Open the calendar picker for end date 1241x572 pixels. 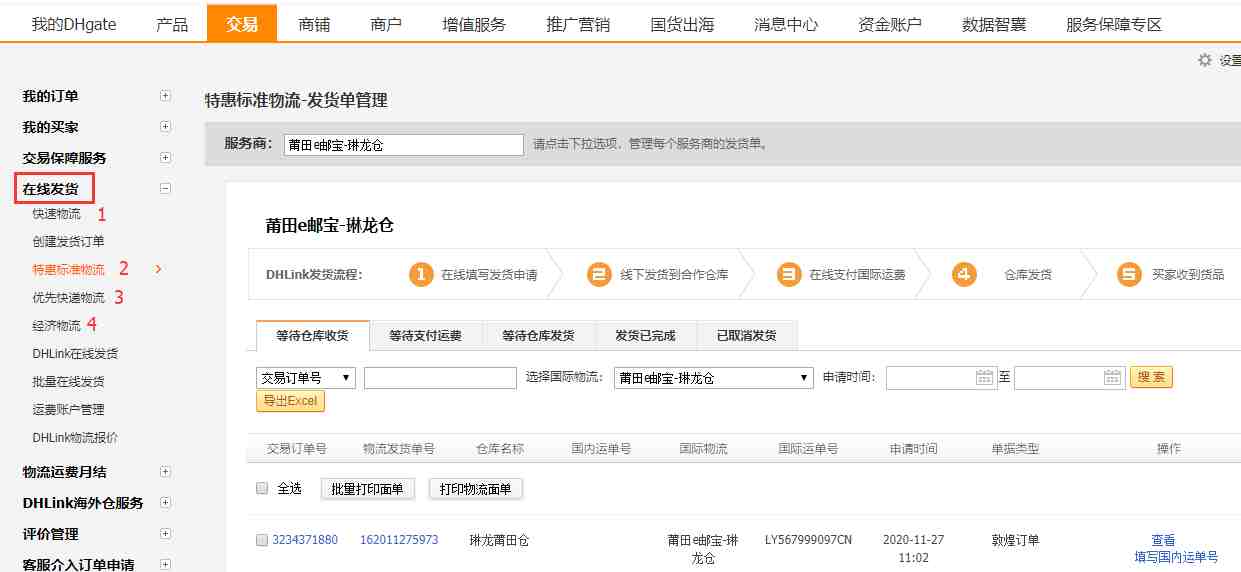[x=1114, y=378]
